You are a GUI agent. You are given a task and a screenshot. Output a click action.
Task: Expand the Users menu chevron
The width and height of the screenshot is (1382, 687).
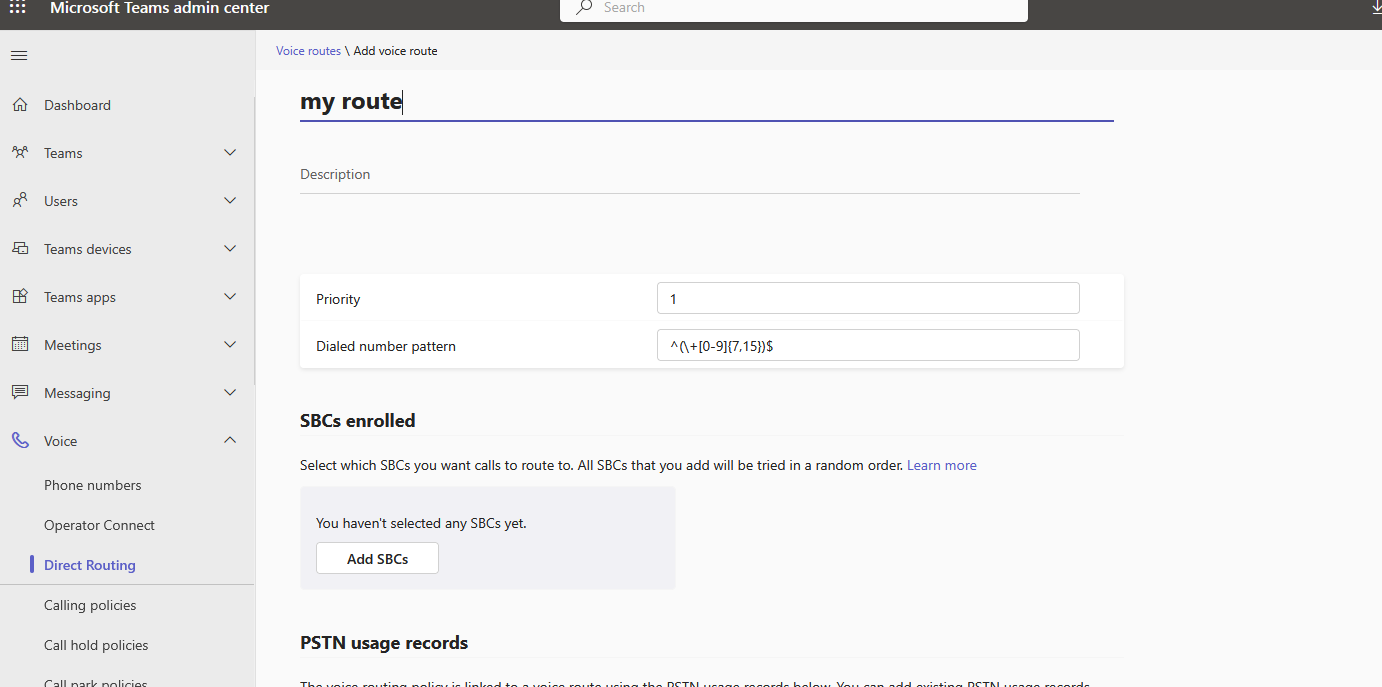[230, 201]
